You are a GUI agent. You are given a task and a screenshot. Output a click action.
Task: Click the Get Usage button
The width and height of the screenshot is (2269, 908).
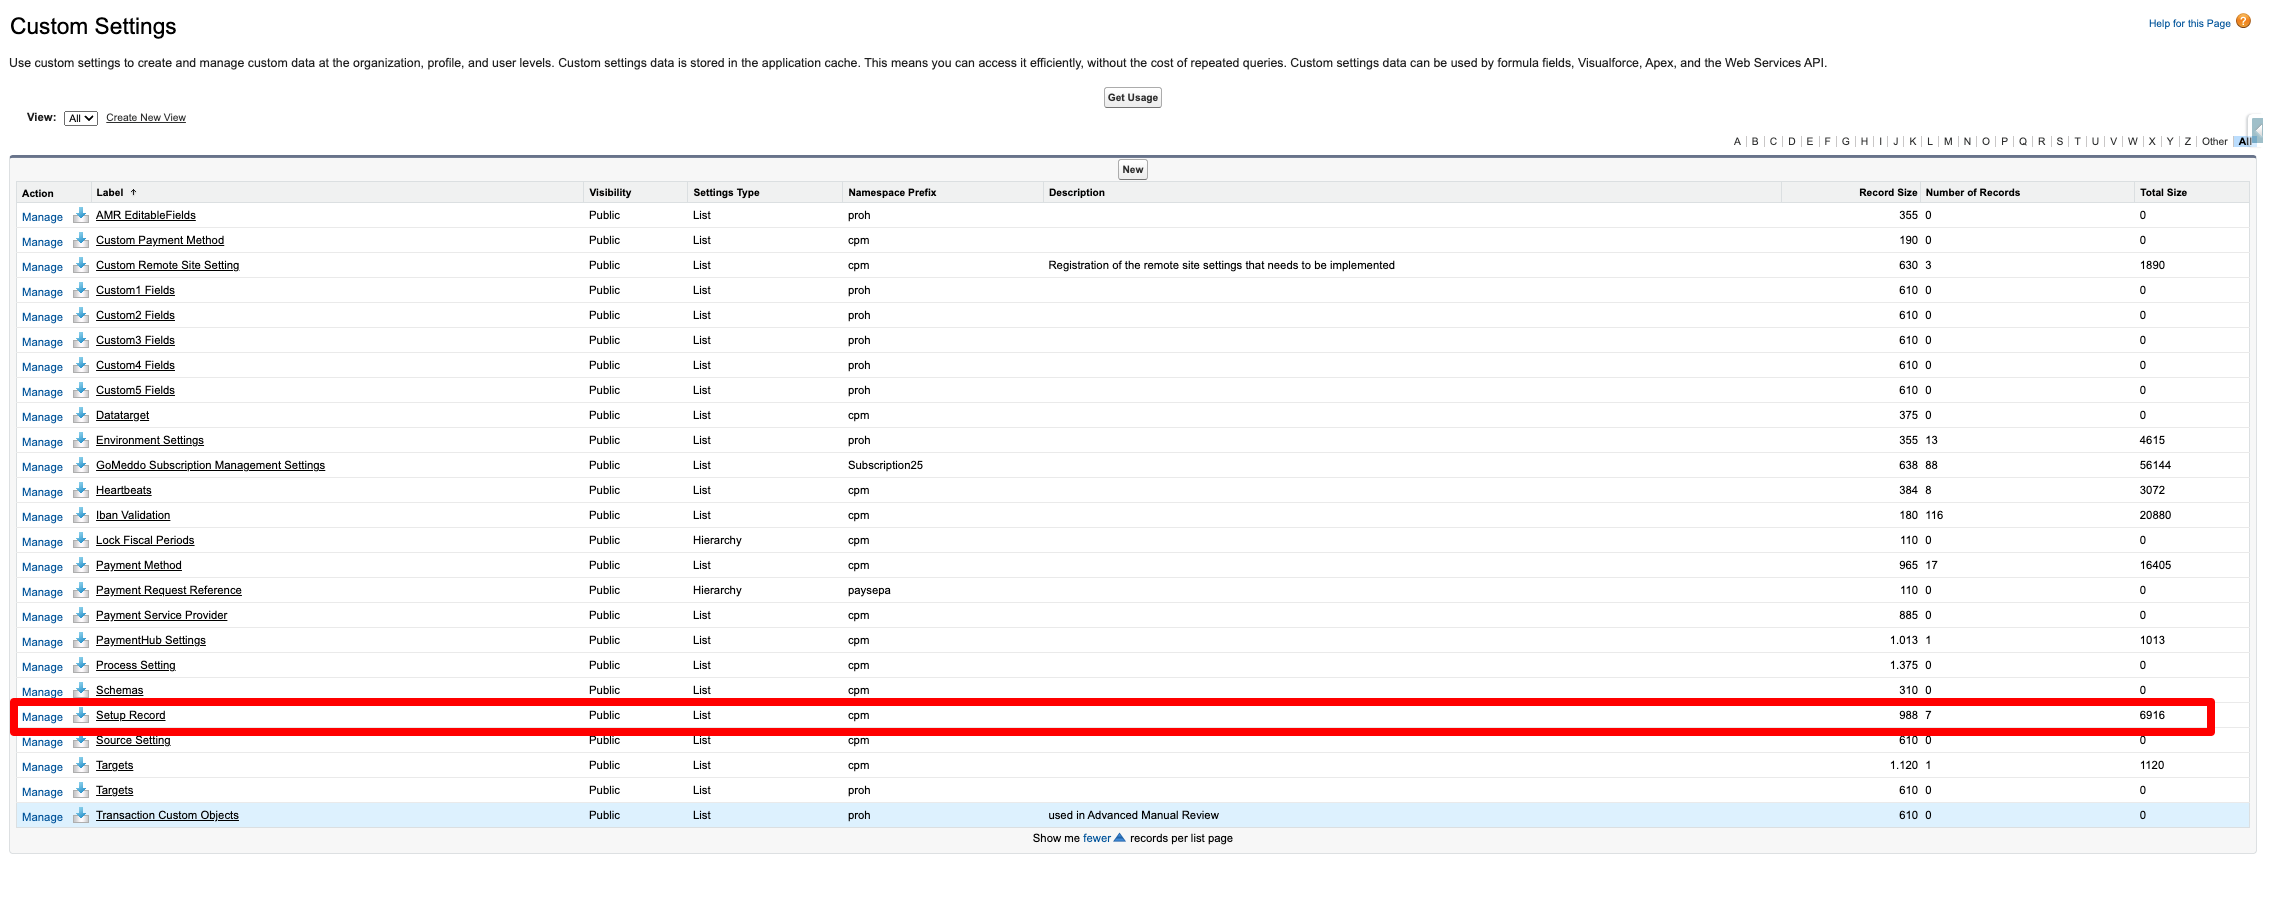1132,98
